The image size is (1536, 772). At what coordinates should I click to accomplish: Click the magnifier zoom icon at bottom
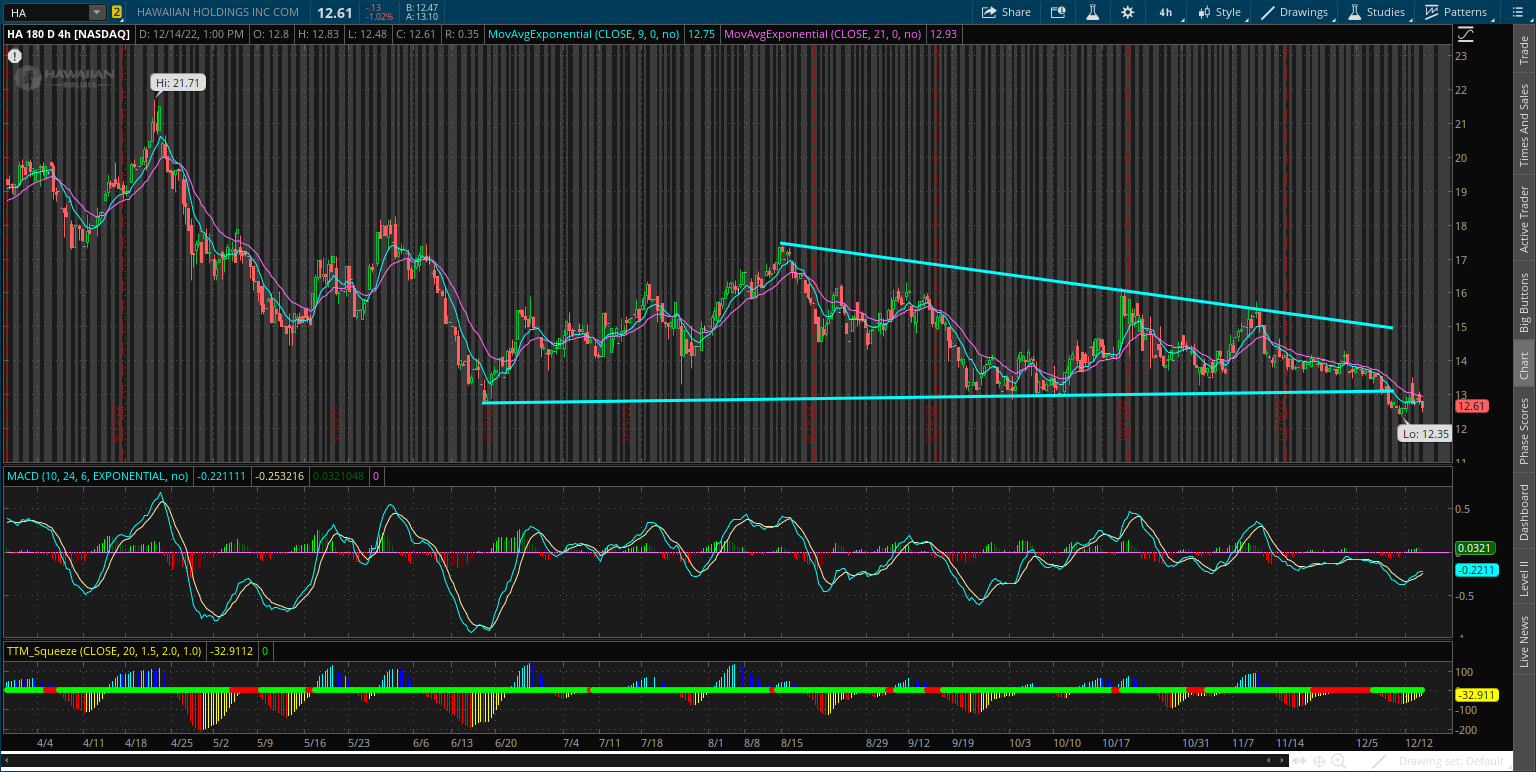coord(1341,762)
